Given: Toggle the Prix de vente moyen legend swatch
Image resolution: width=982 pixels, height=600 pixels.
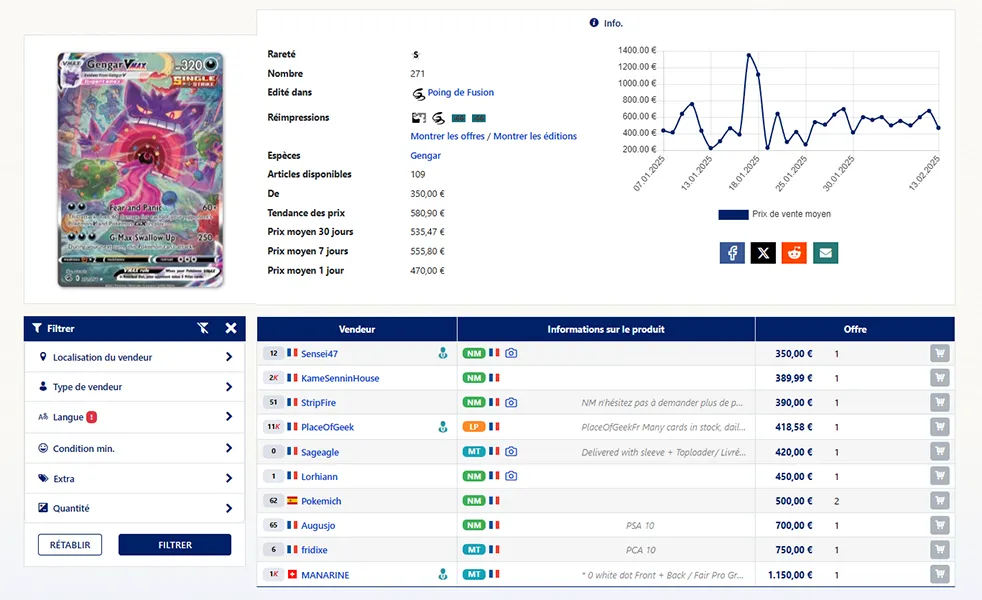Looking at the screenshot, I should (x=733, y=214).
